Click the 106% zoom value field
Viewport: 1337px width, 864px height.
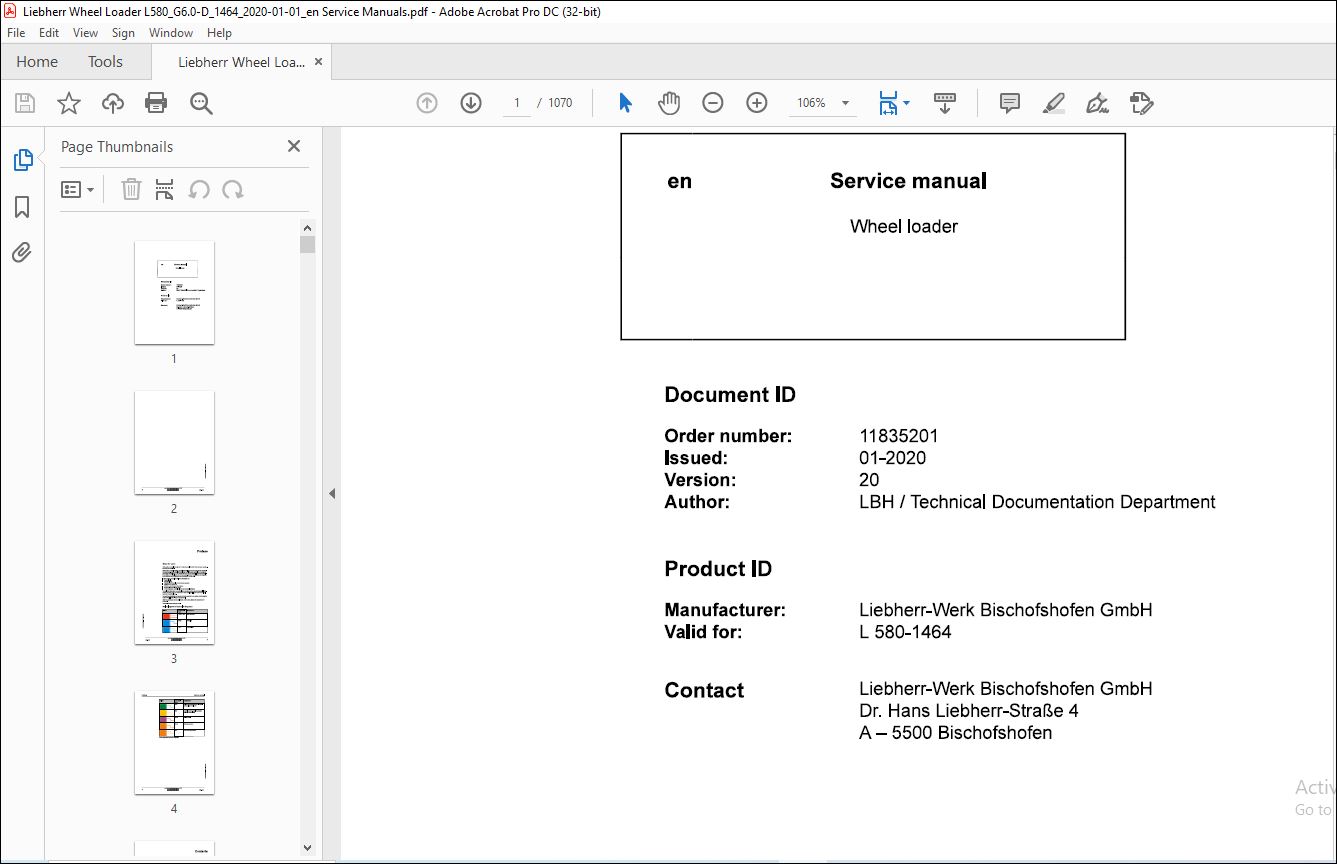point(811,103)
